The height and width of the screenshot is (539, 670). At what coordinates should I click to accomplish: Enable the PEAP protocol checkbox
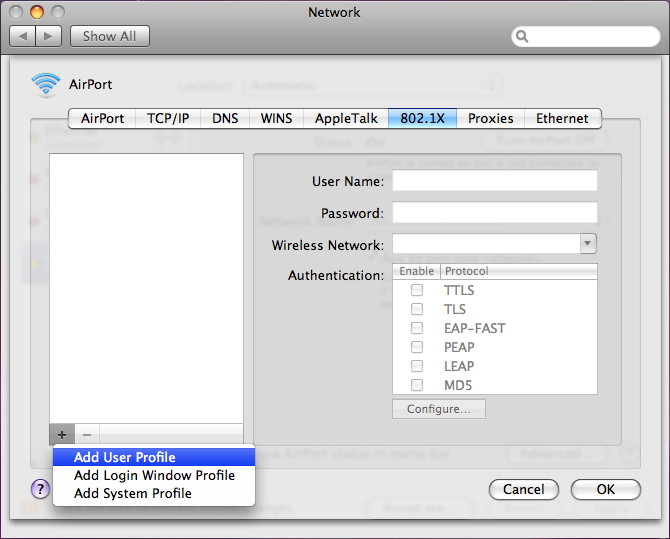click(417, 347)
